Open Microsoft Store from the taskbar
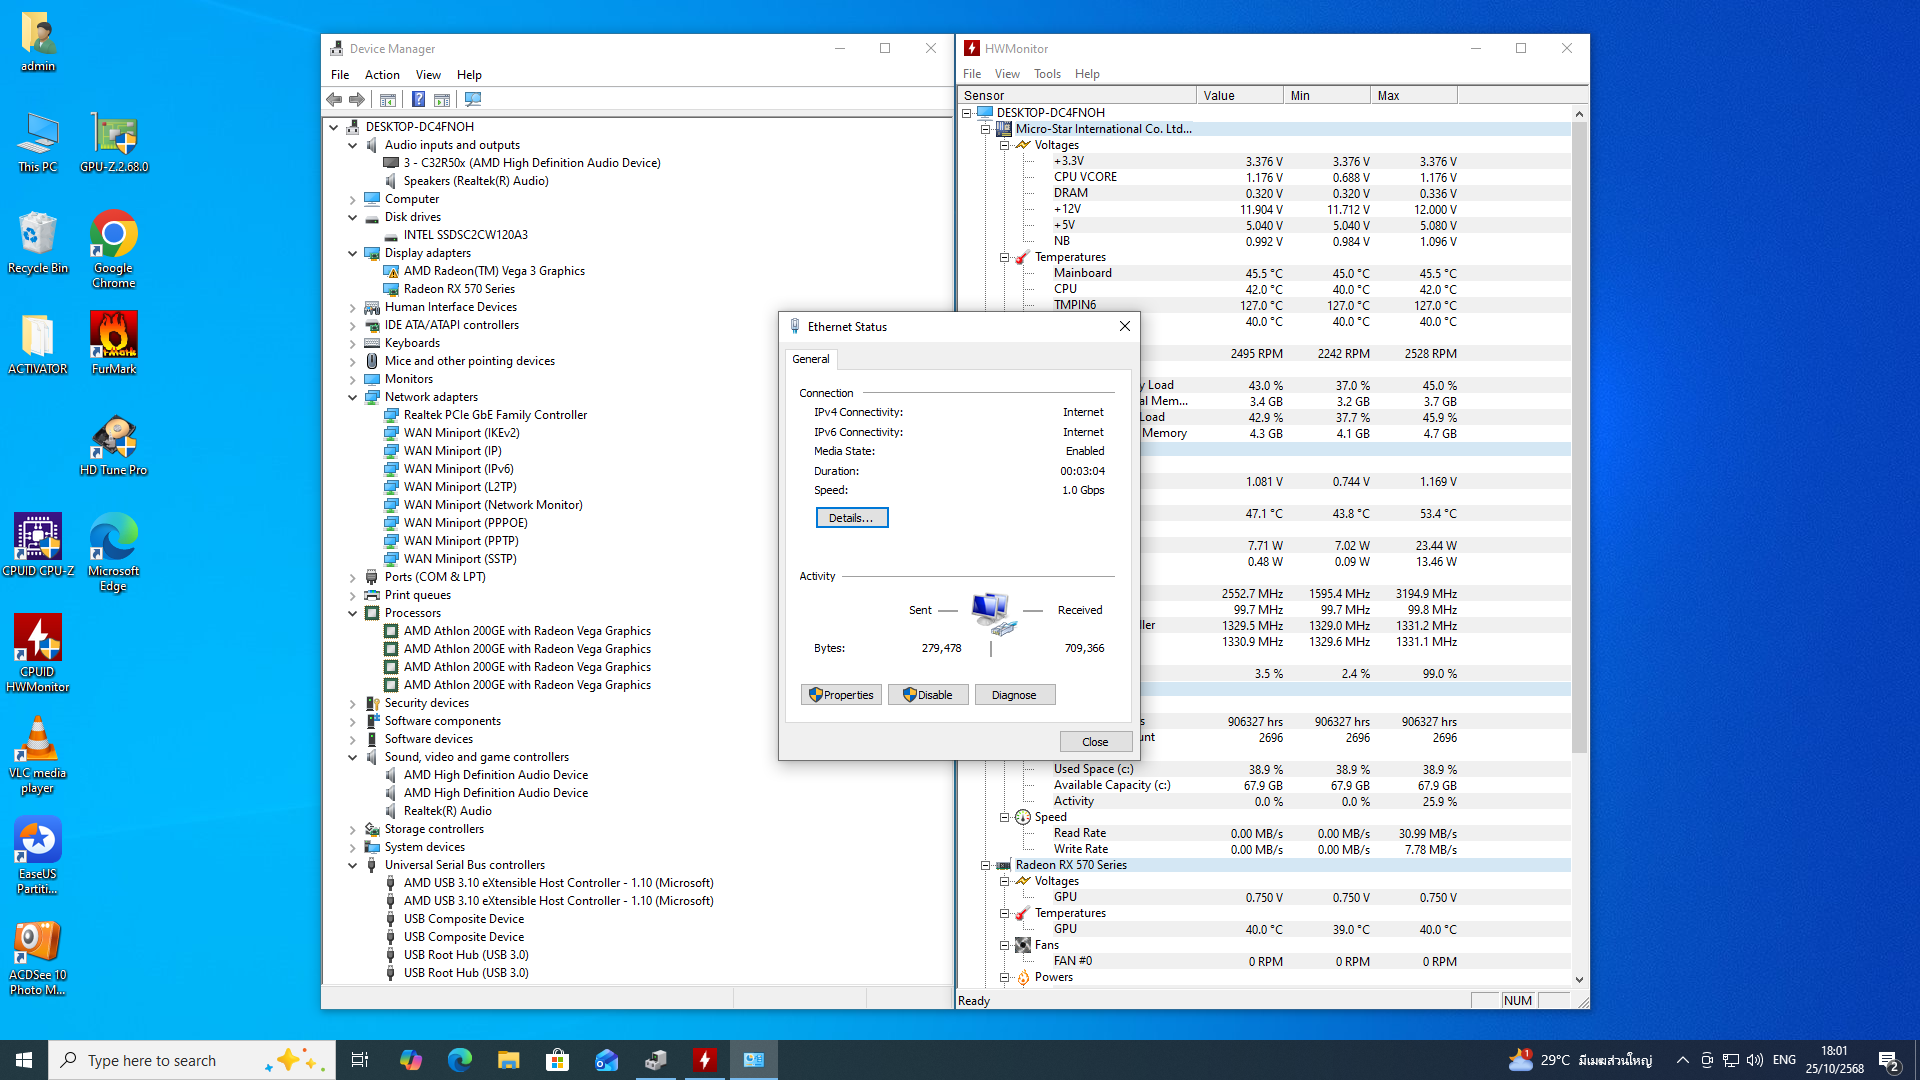Screen dimensions: 1920x1080 tap(558, 1060)
